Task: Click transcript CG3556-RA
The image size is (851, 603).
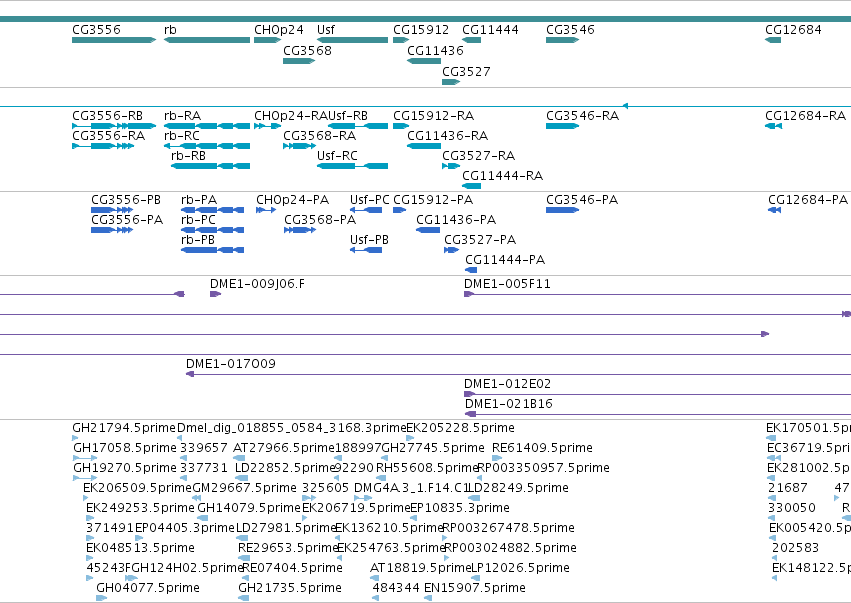Action: (103, 146)
